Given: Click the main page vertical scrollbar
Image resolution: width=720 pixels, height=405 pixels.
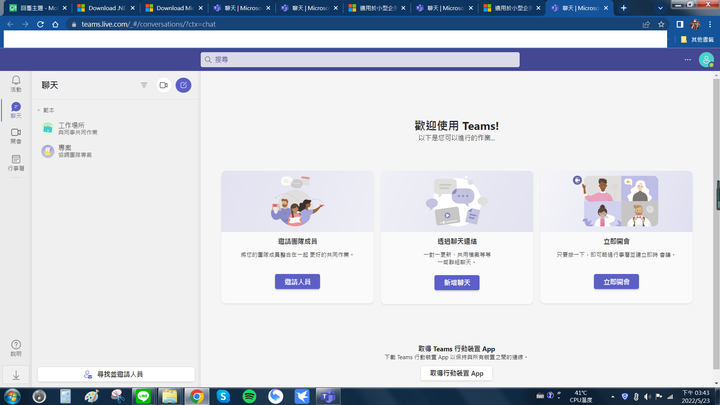Looking at the screenshot, I should click(x=716, y=225).
